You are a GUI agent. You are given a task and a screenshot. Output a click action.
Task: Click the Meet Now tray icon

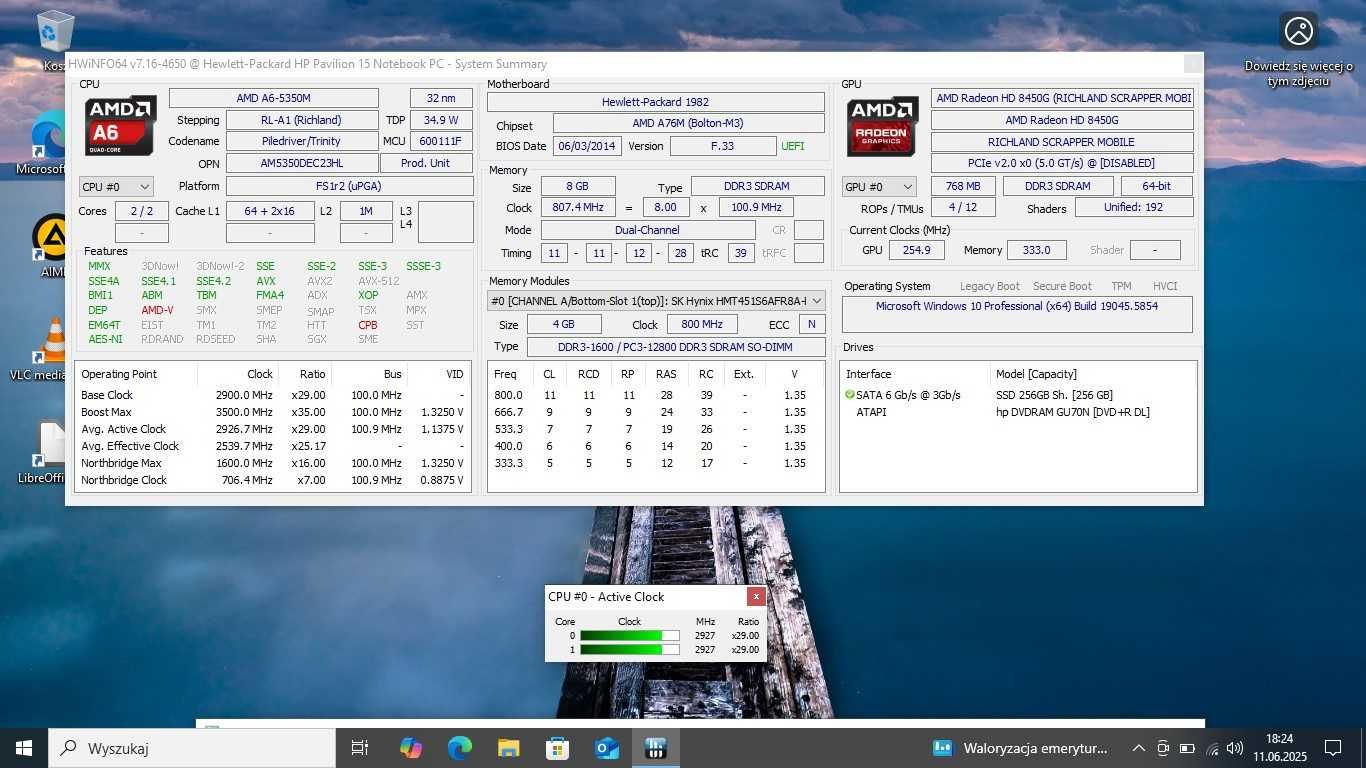click(1163, 748)
